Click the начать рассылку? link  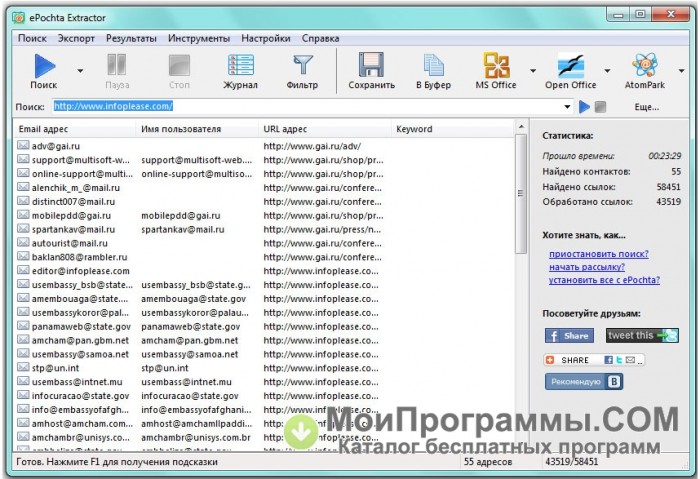[587, 267]
